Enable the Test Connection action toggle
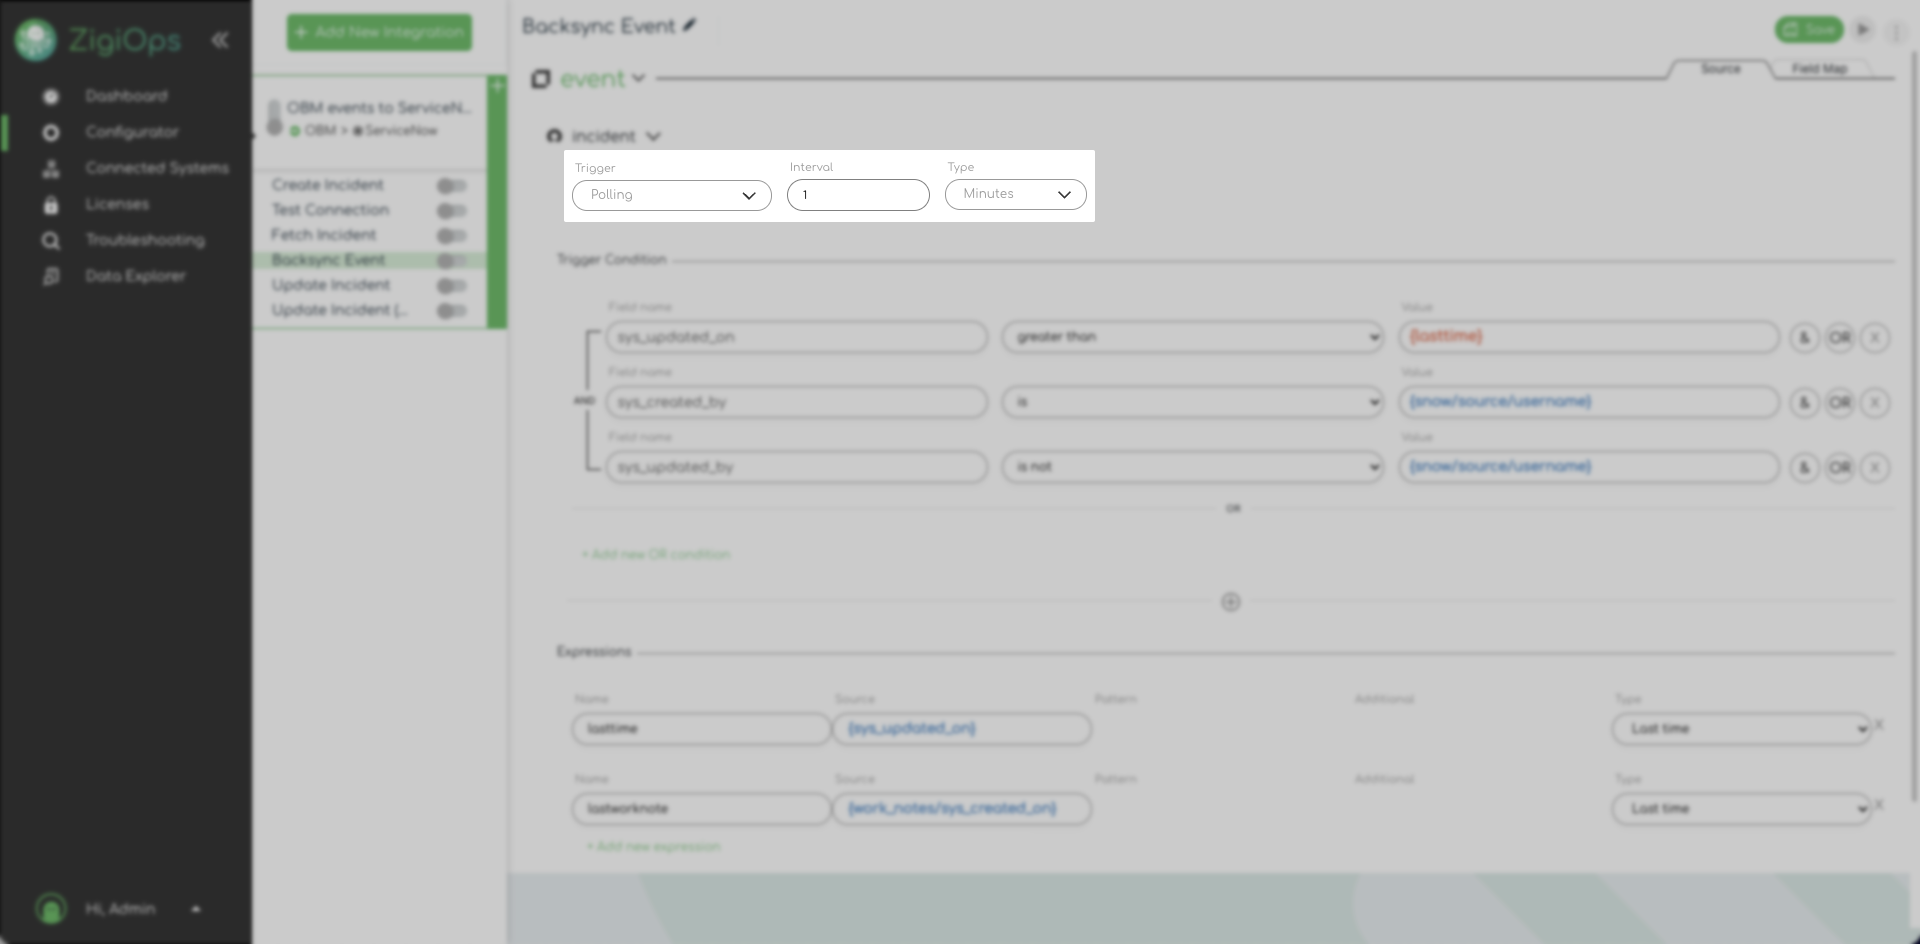Image resolution: width=1920 pixels, height=944 pixels. point(451,211)
